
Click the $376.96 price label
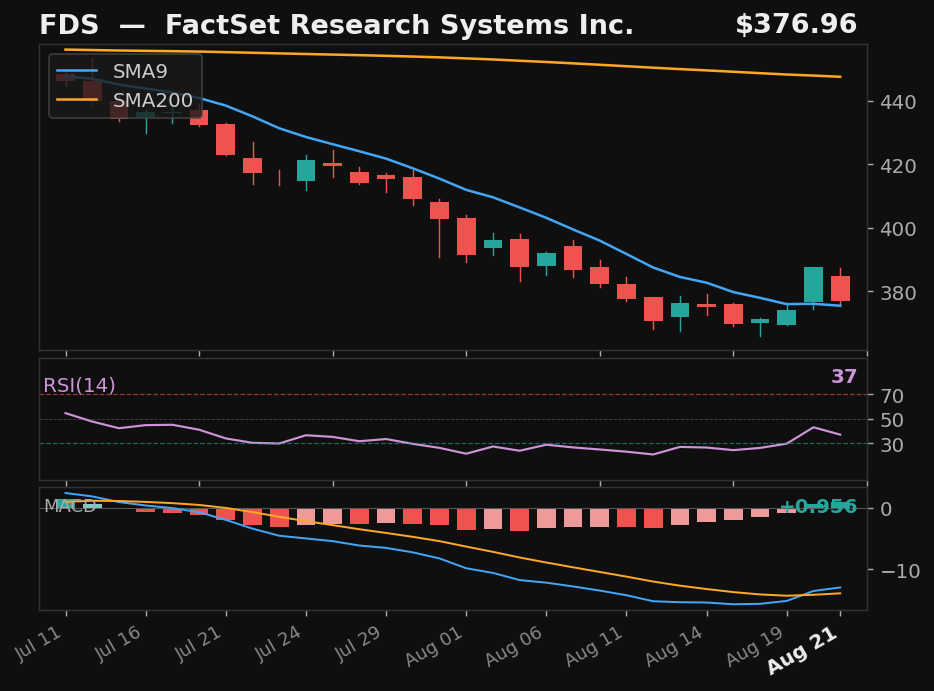click(x=796, y=24)
